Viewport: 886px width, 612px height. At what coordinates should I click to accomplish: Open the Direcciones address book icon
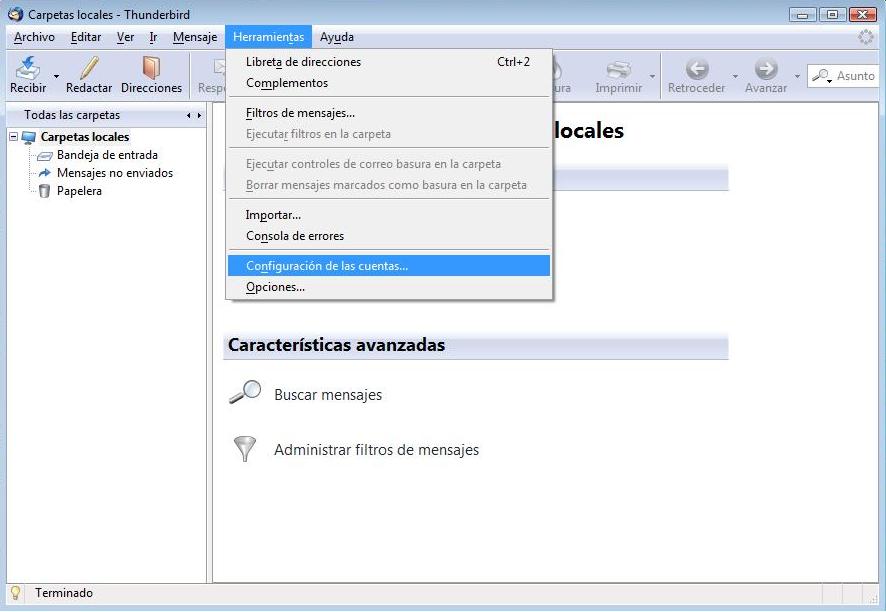click(151, 67)
